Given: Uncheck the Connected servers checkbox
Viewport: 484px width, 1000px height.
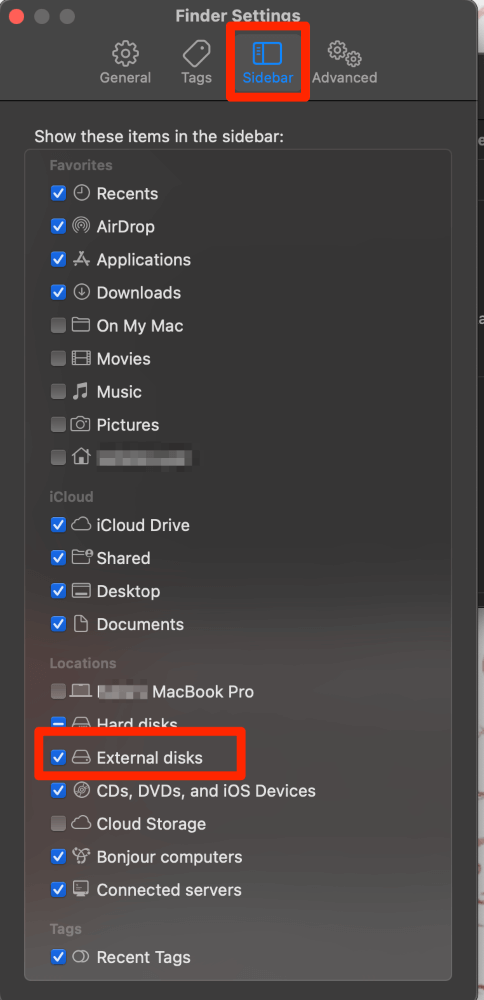Looking at the screenshot, I should coord(58,890).
